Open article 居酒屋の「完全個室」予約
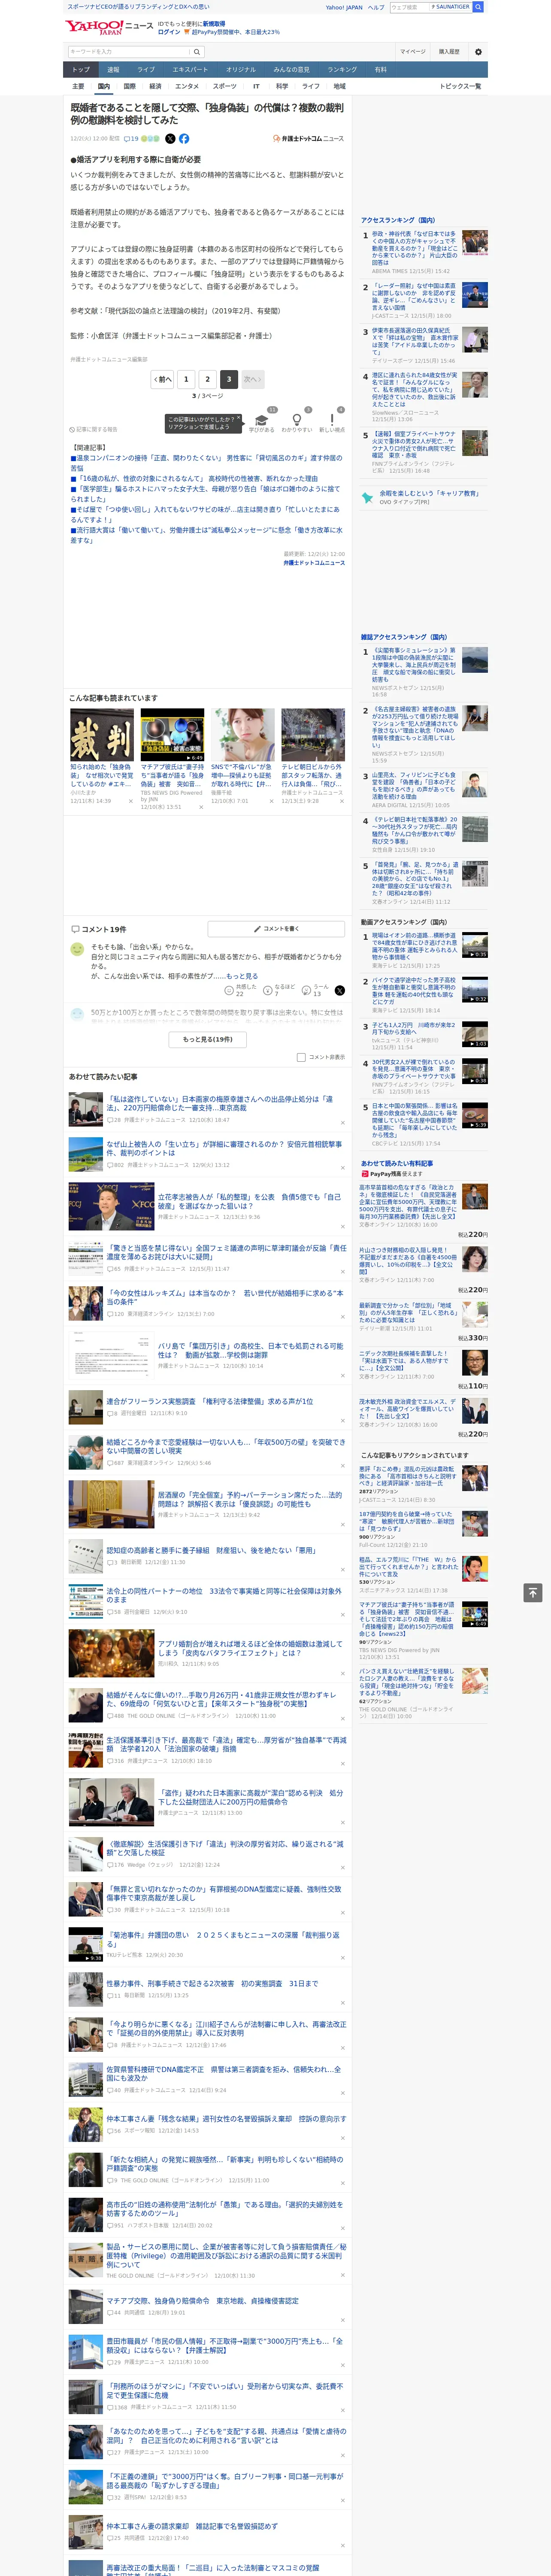551x2576 pixels. click(250, 1499)
